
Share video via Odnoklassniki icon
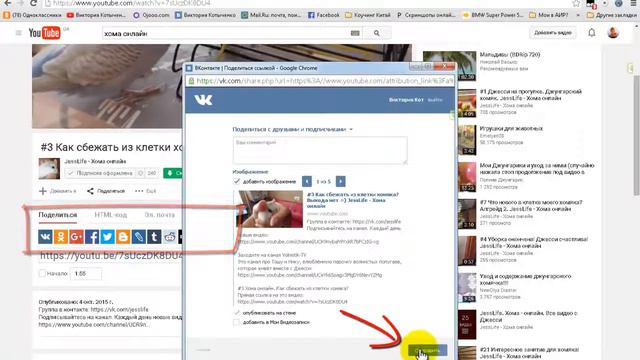click(60, 236)
